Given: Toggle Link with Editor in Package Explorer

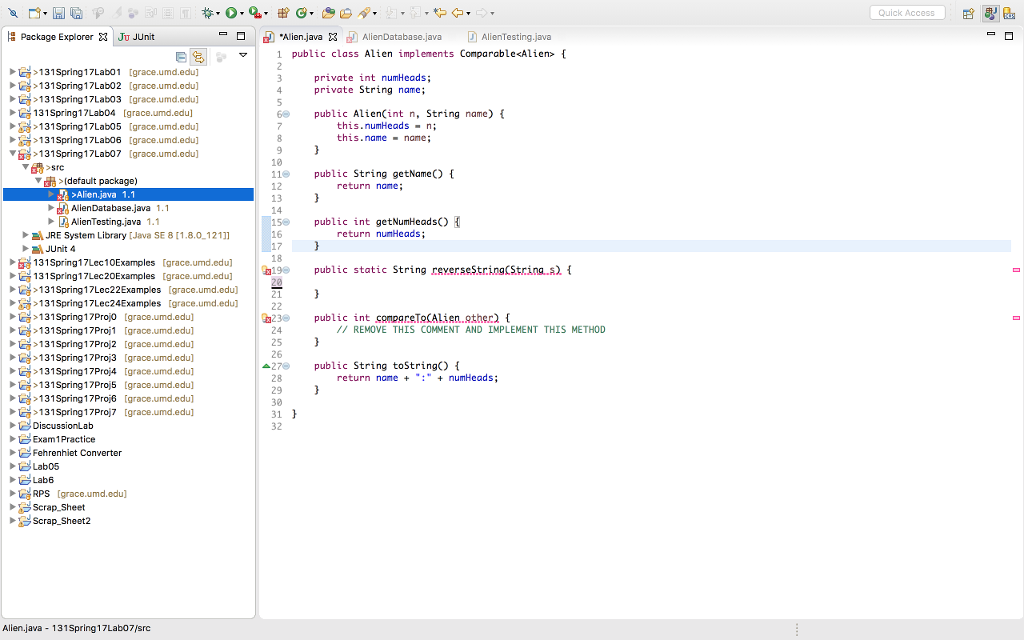Looking at the screenshot, I should 198,57.
